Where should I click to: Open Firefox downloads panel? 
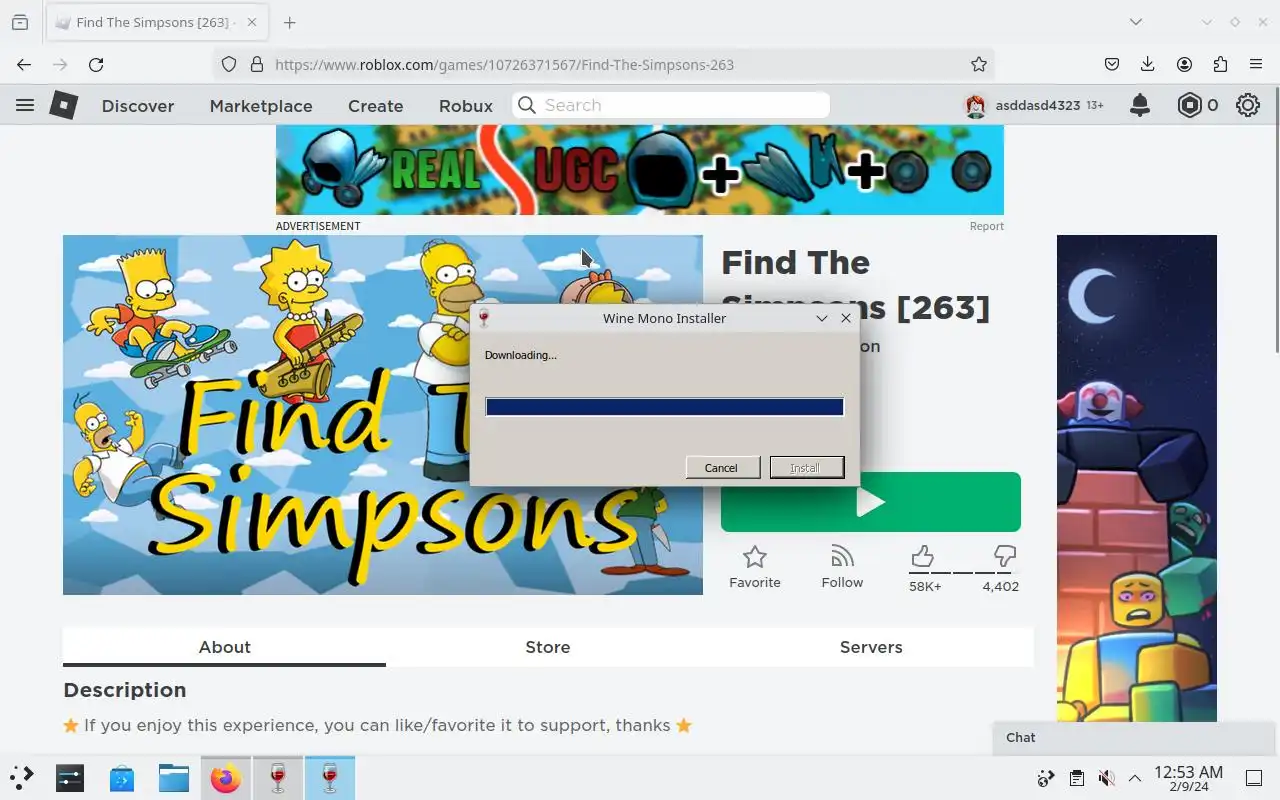pos(1148,64)
